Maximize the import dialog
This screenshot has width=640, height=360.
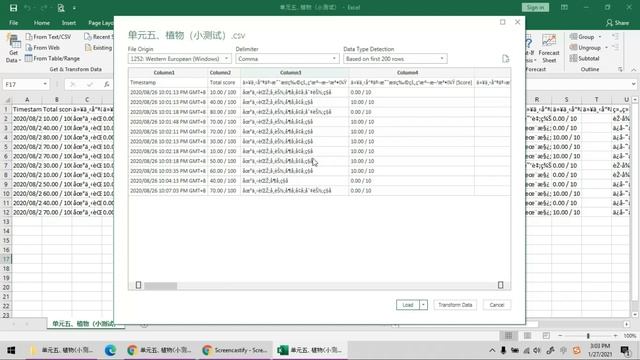coord(502,22)
